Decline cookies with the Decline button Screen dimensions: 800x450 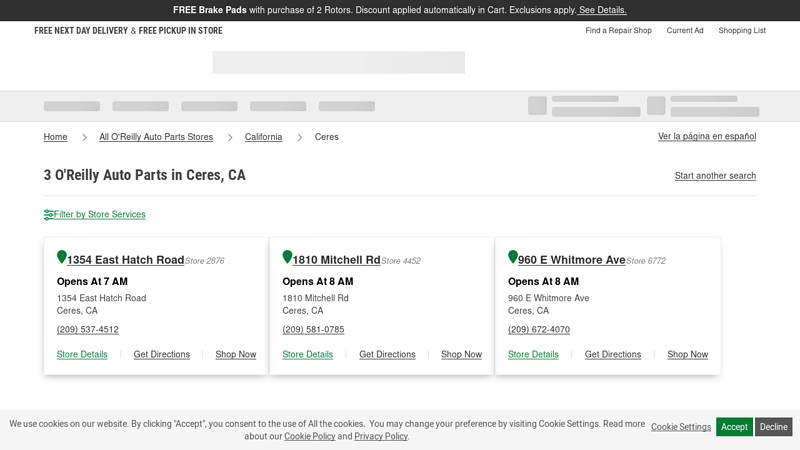[x=773, y=427]
